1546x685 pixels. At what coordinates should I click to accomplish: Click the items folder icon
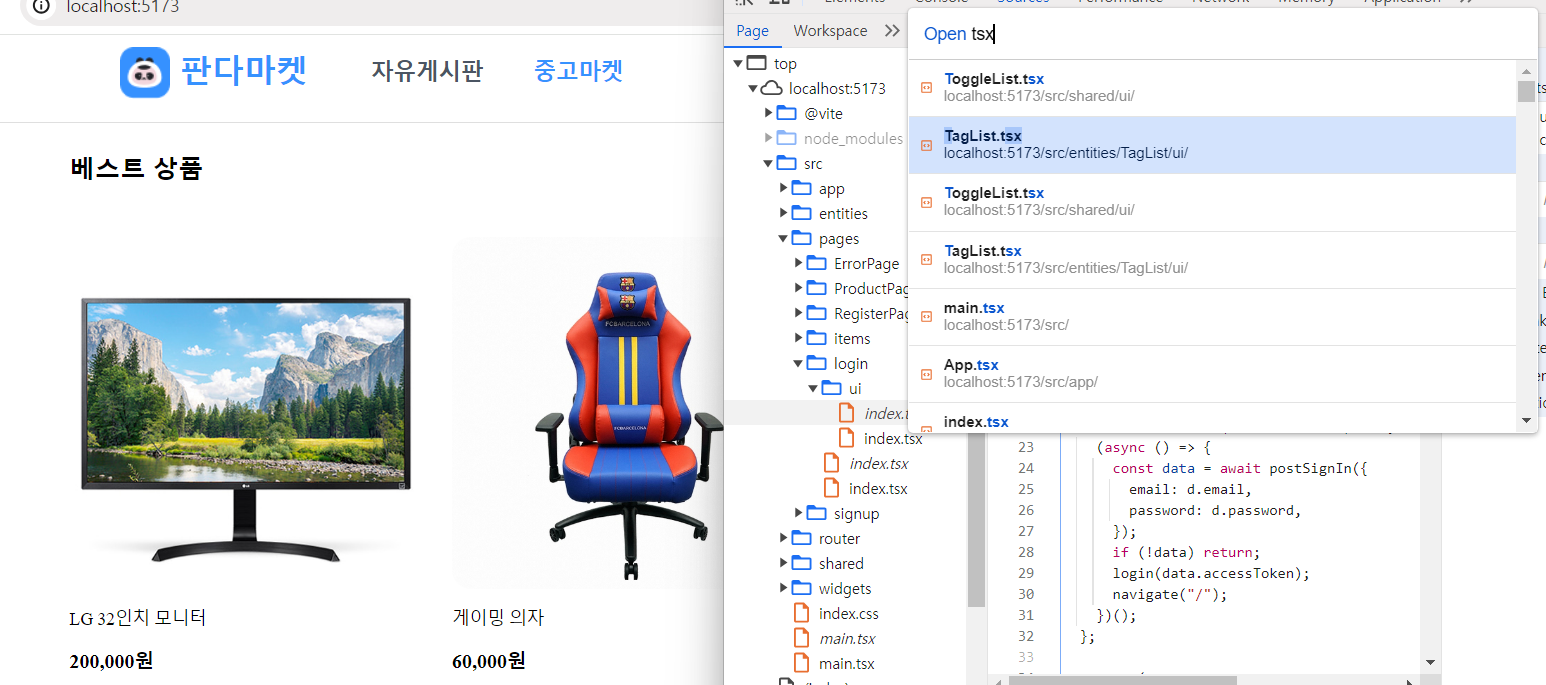tap(817, 338)
